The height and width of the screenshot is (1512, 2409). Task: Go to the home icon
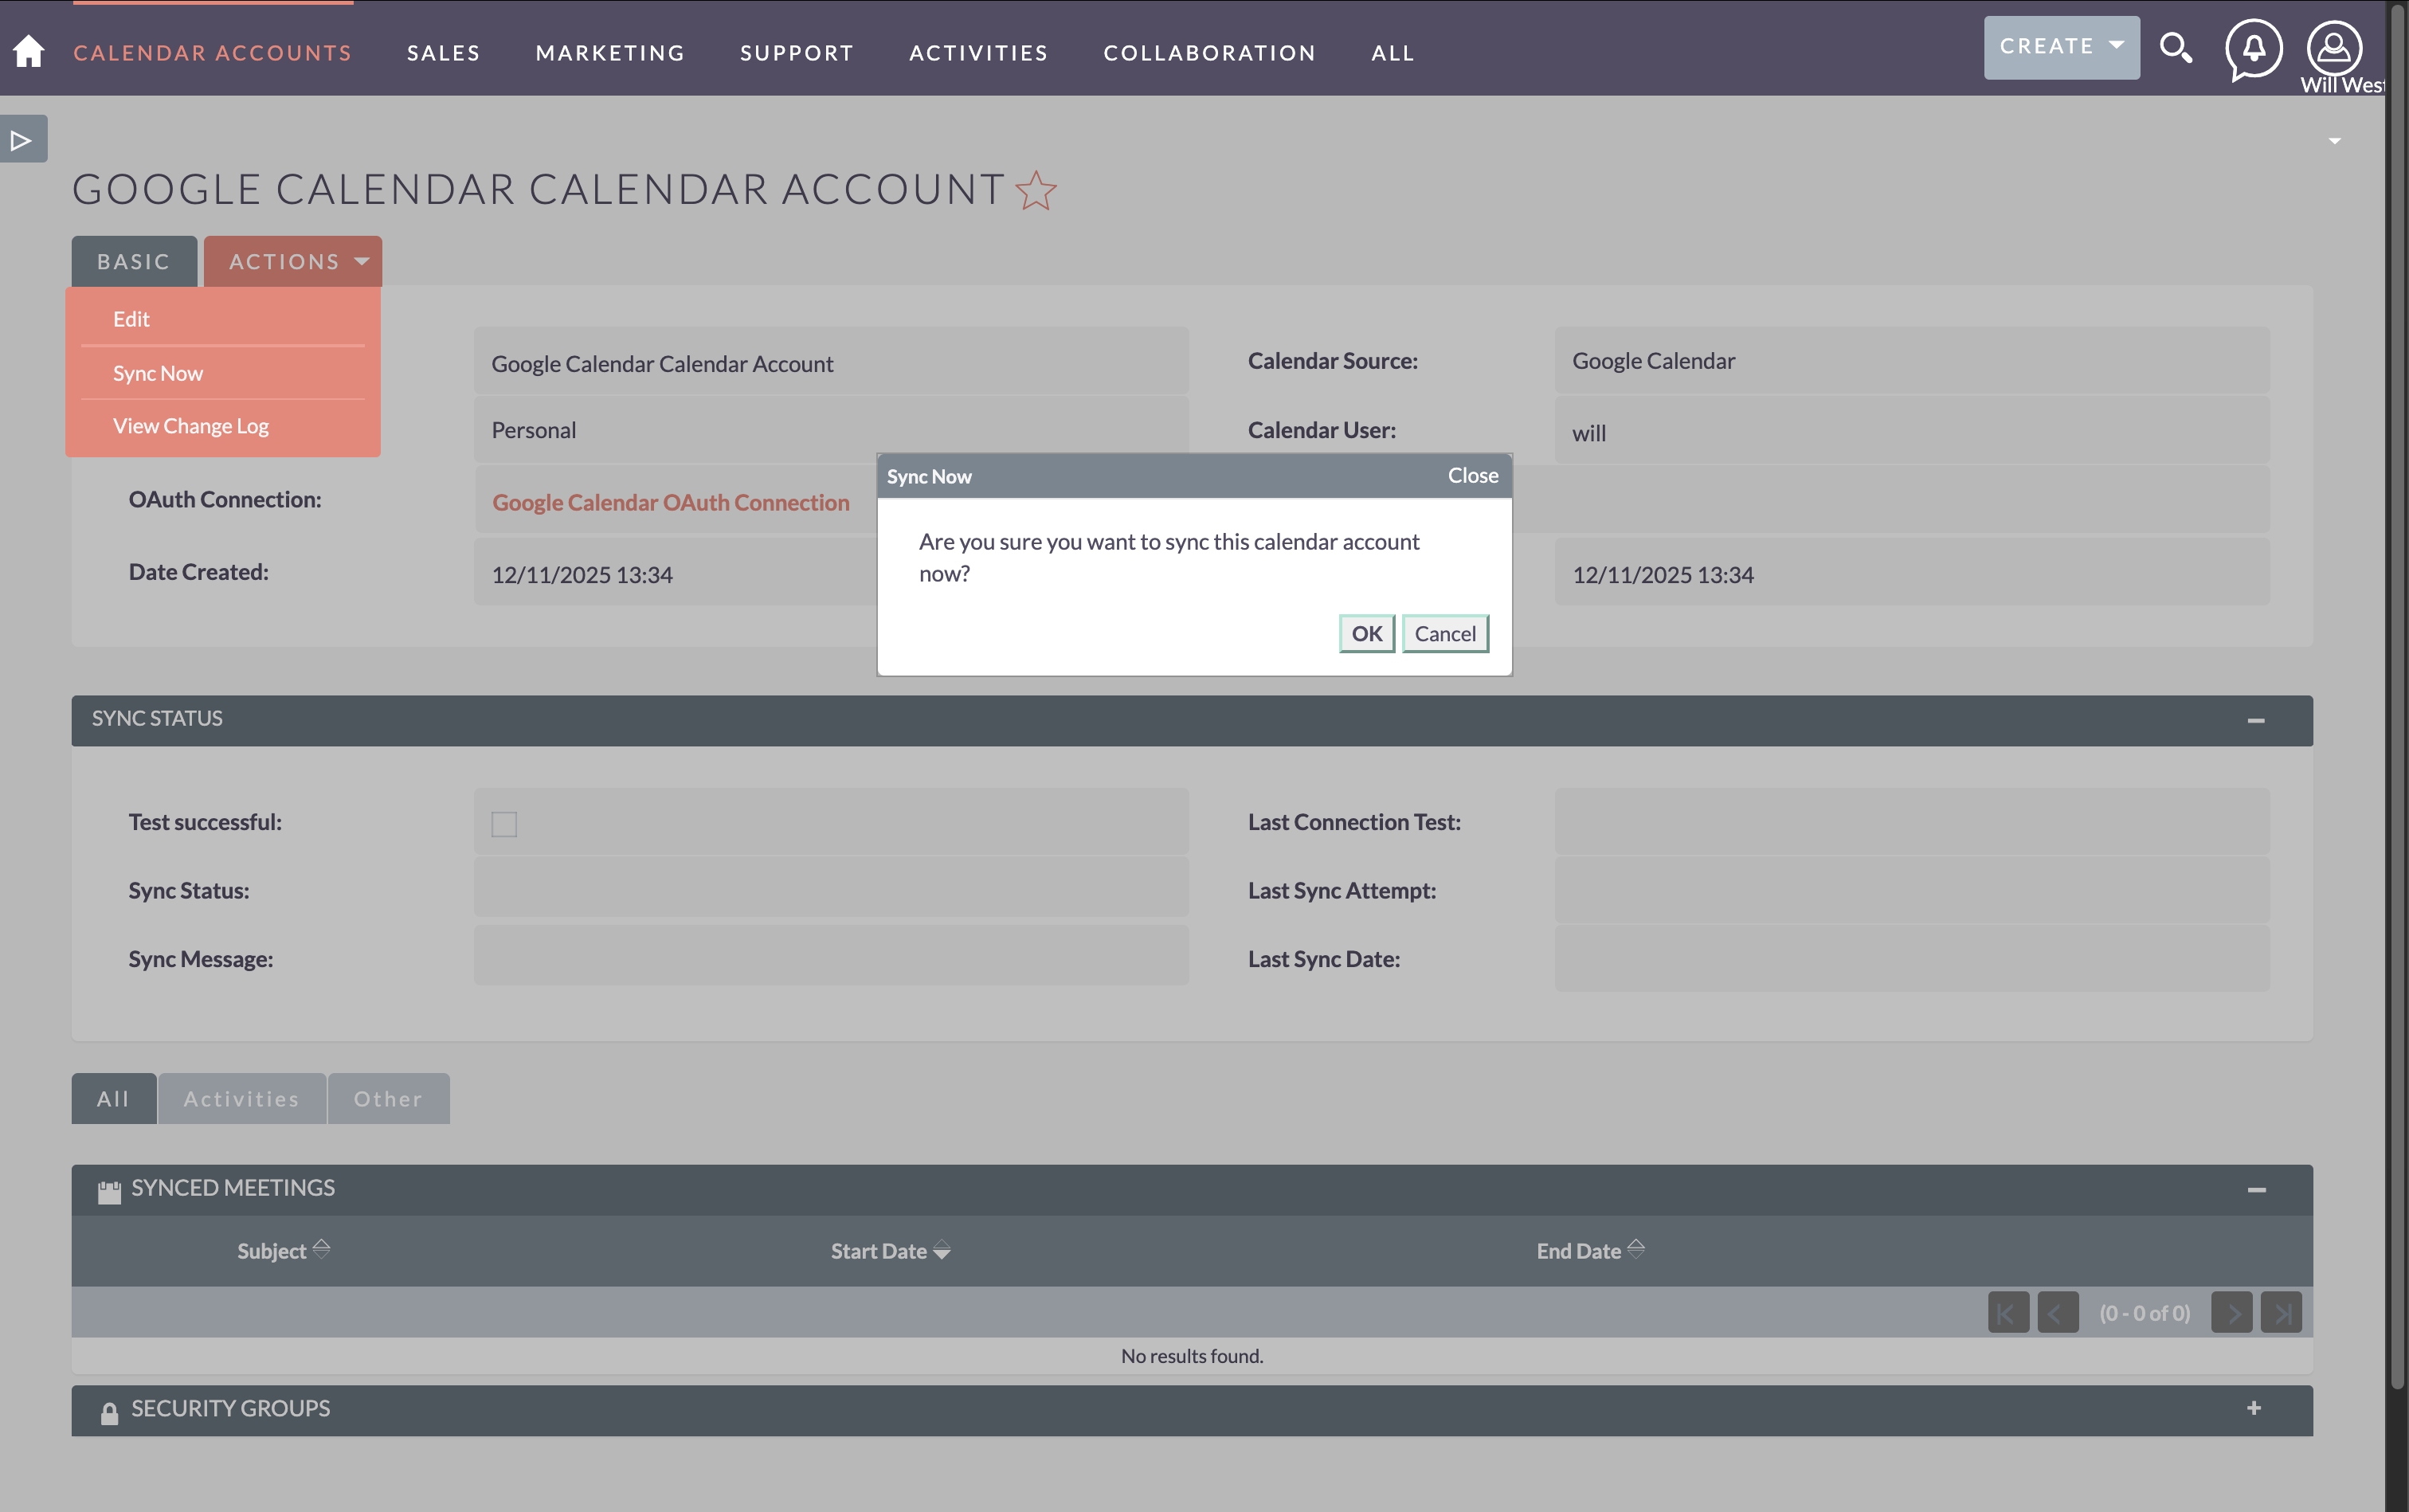pyautogui.click(x=29, y=50)
